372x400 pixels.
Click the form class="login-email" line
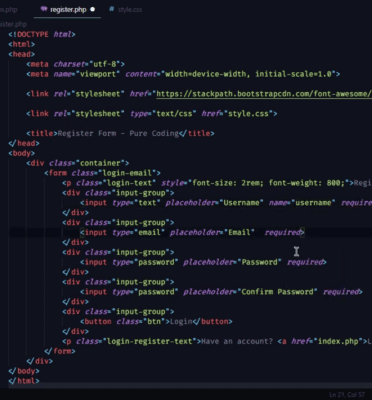click(103, 173)
